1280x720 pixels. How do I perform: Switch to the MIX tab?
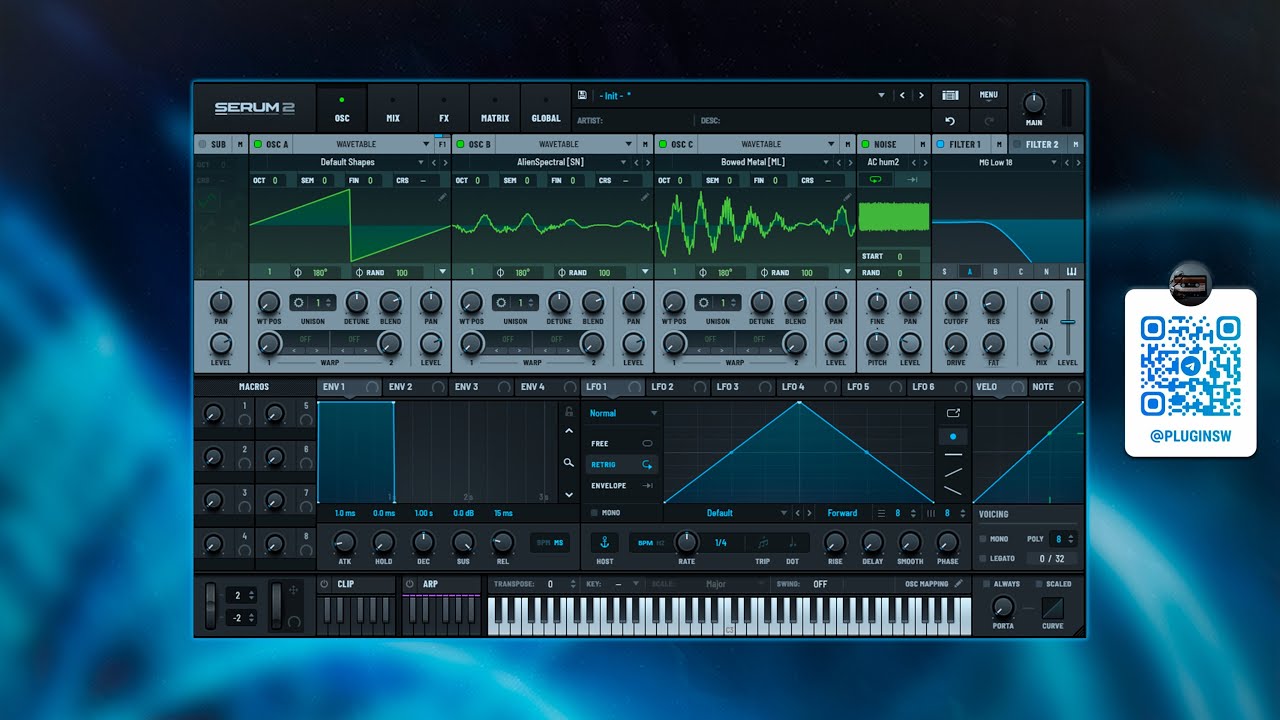(x=393, y=110)
